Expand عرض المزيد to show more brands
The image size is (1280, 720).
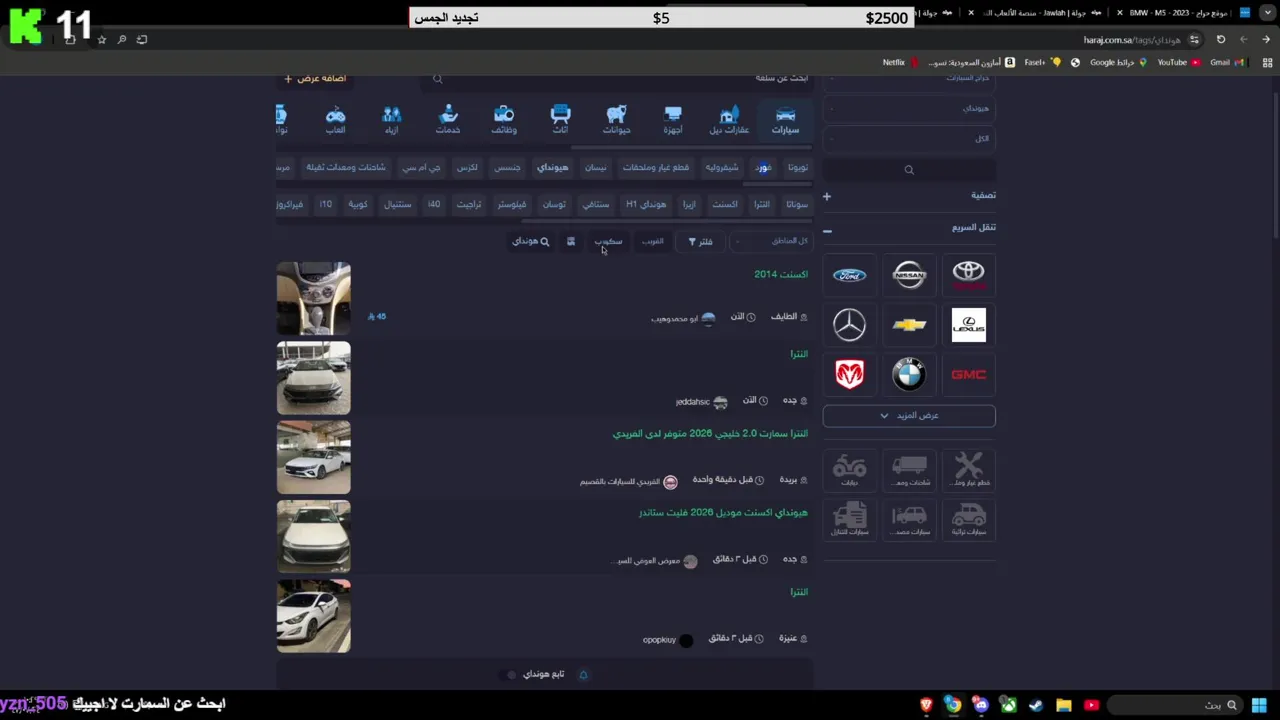click(x=909, y=415)
